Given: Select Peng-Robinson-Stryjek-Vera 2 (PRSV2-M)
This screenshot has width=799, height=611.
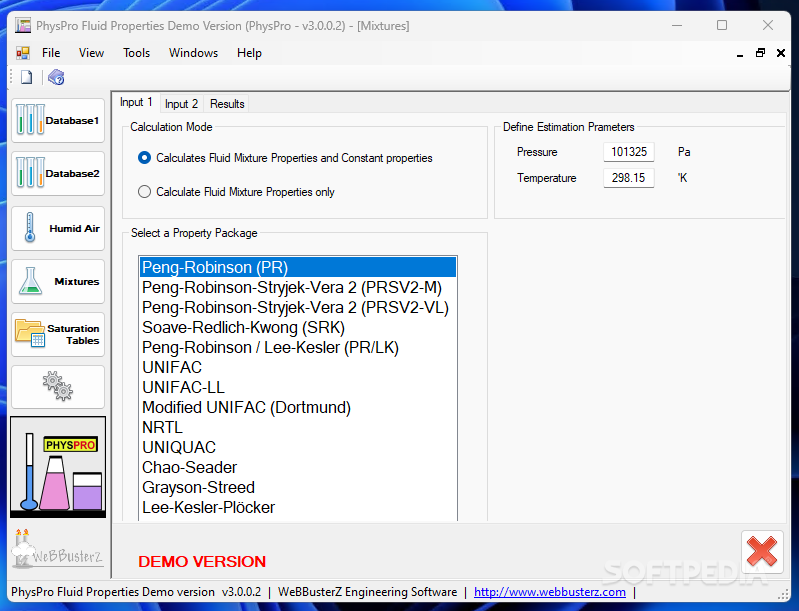Looking at the screenshot, I should (298, 287).
